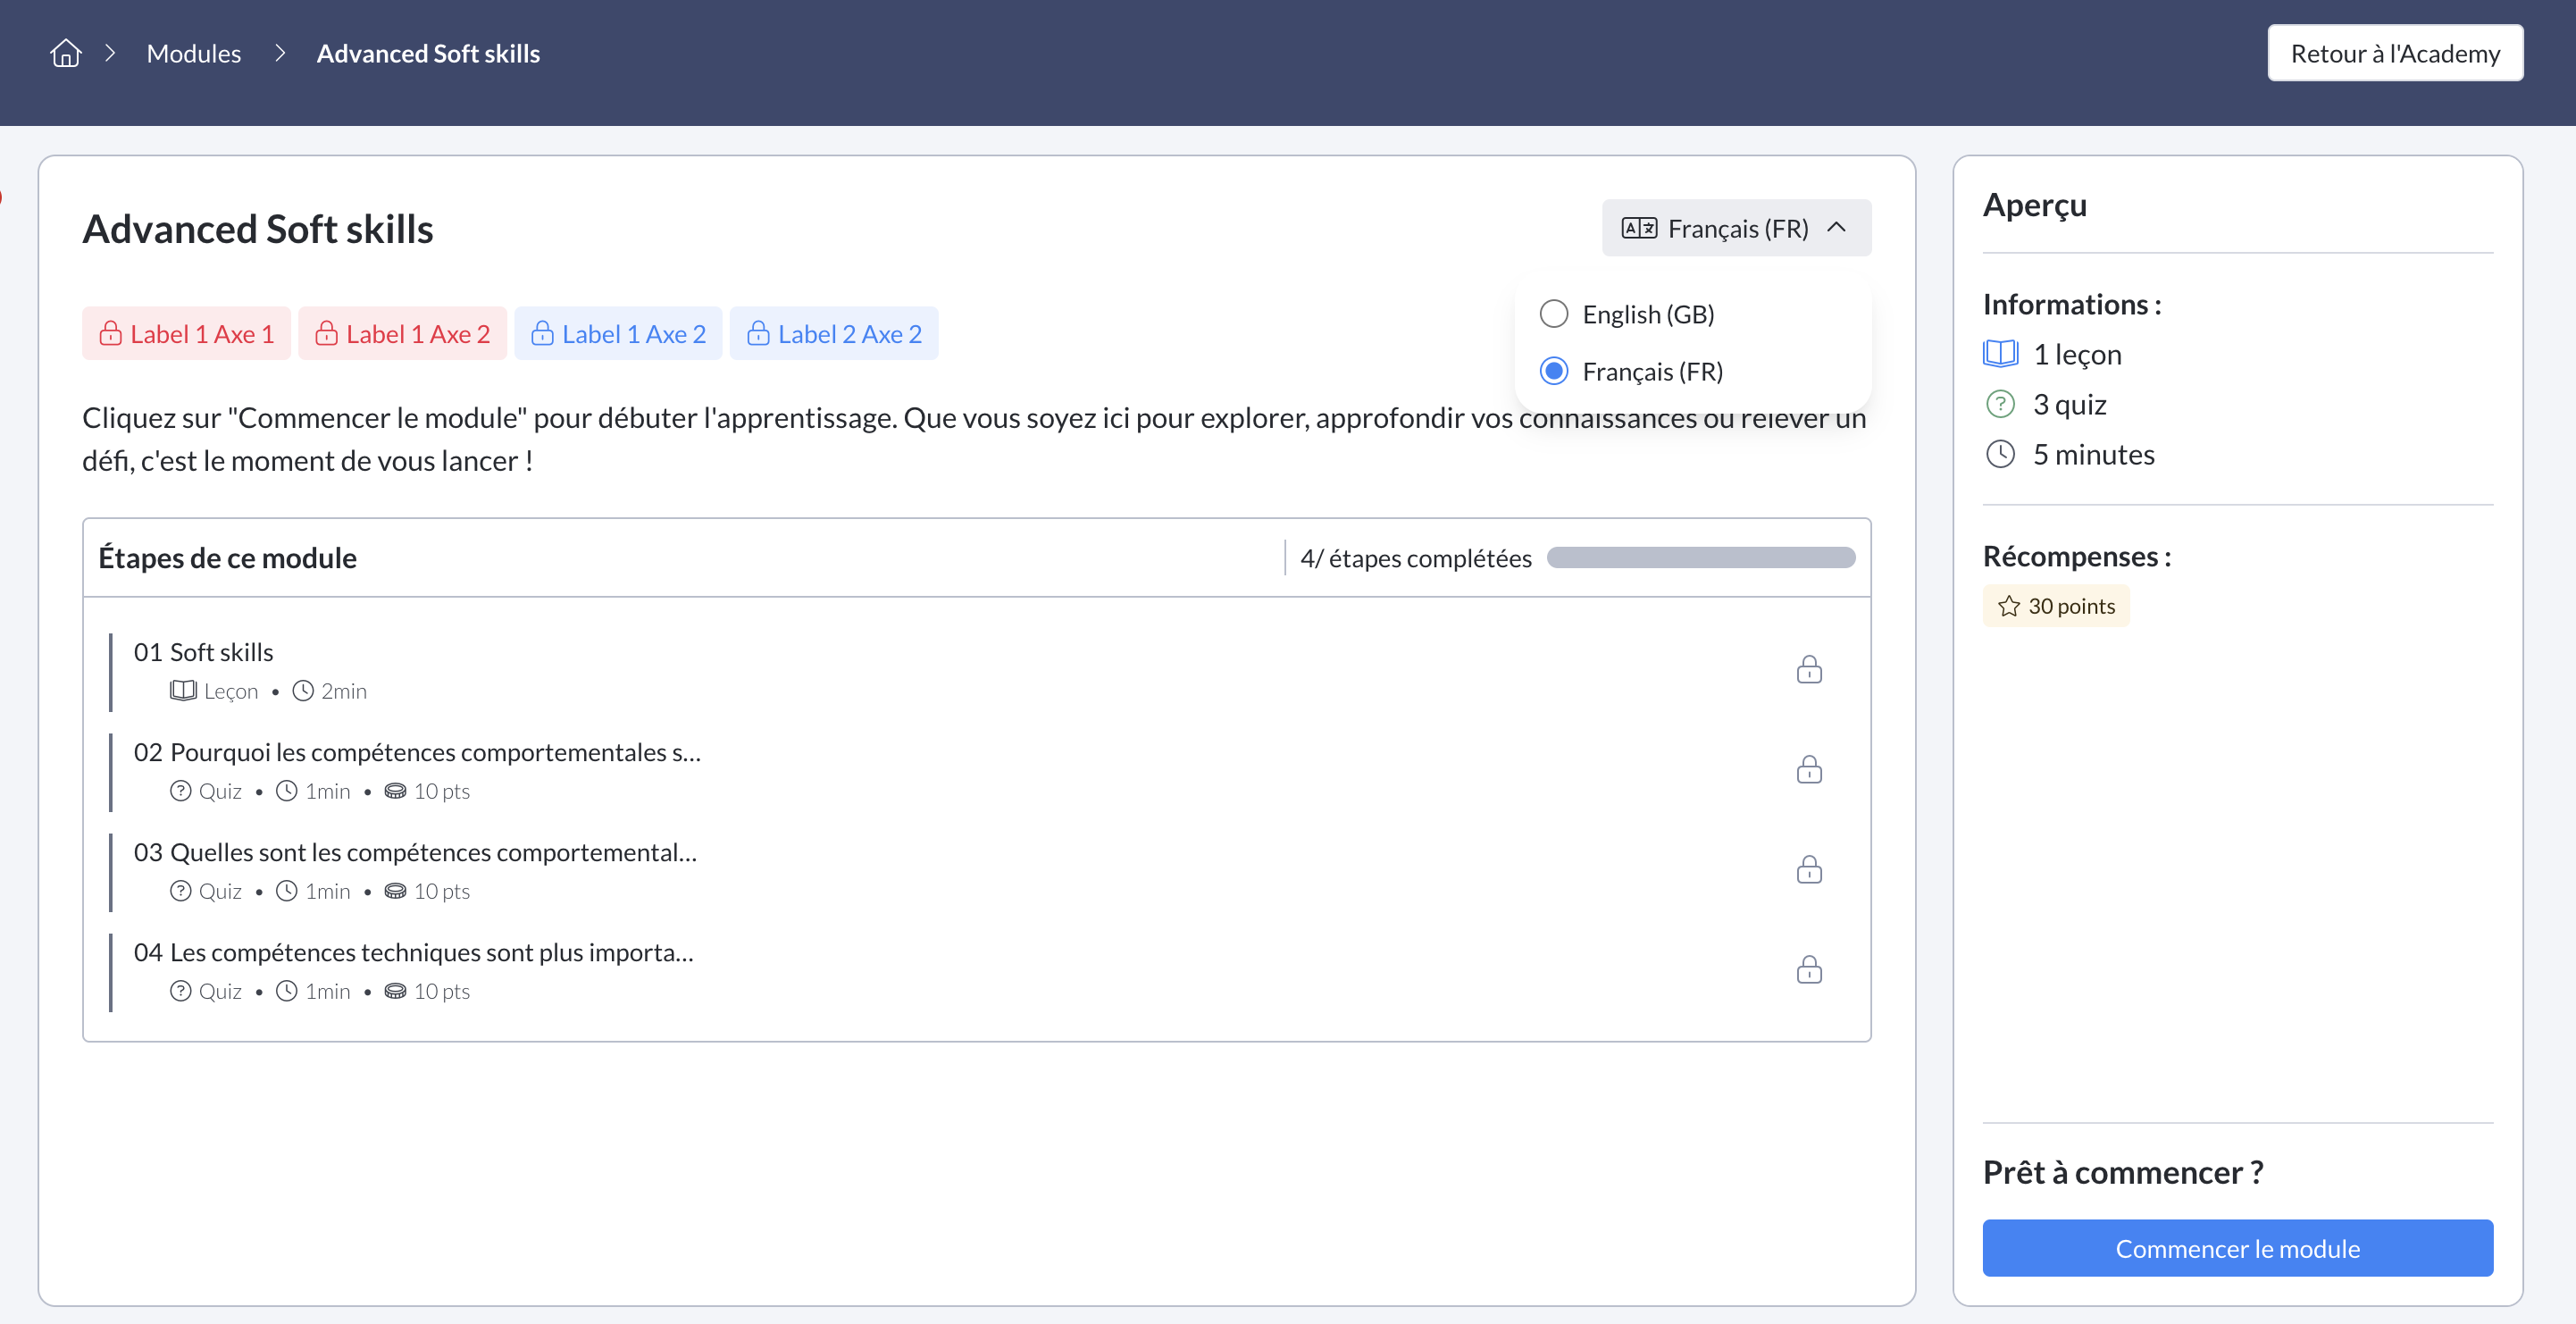Click Commencer le module button

(2237, 1248)
